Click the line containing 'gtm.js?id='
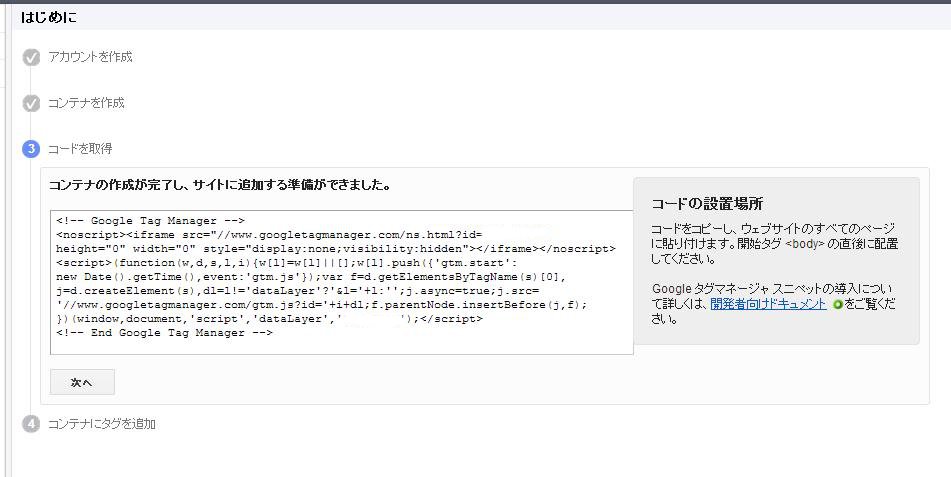951x477 pixels. pyautogui.click(x=321, y=305)
